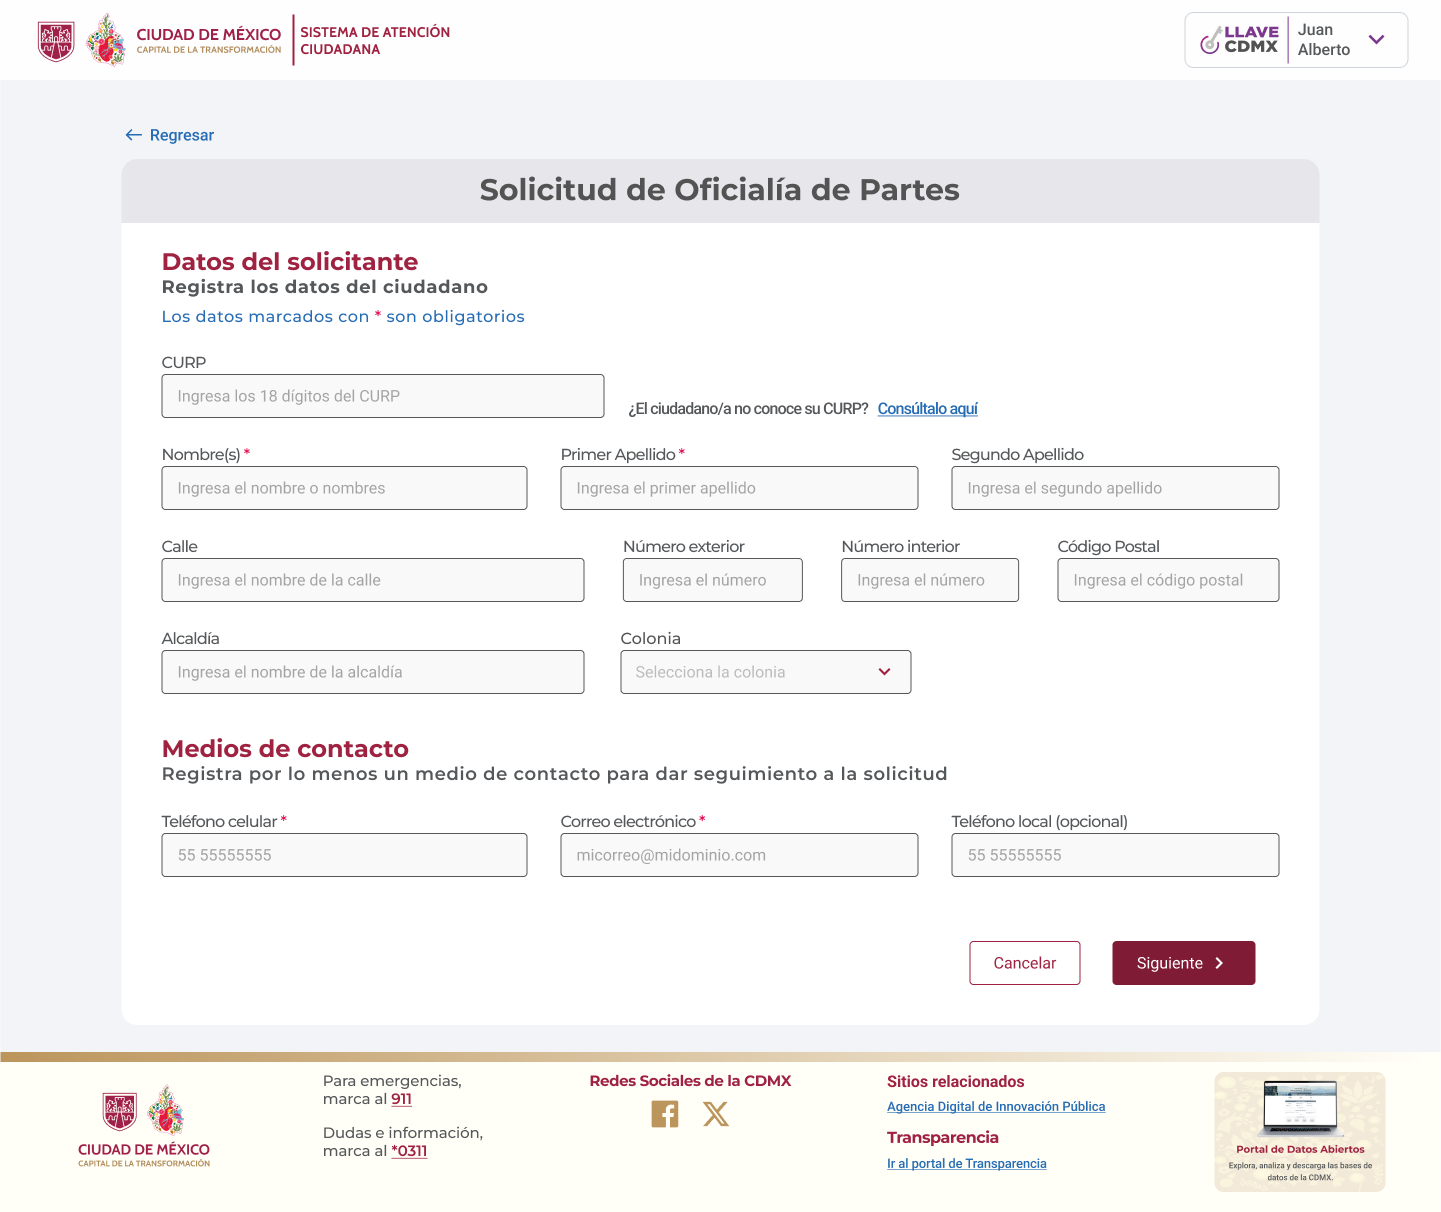Click the Sistema de Atención Ciudadana title
Viewport: 1441px width, 1212px height.
tap(375, 40)
